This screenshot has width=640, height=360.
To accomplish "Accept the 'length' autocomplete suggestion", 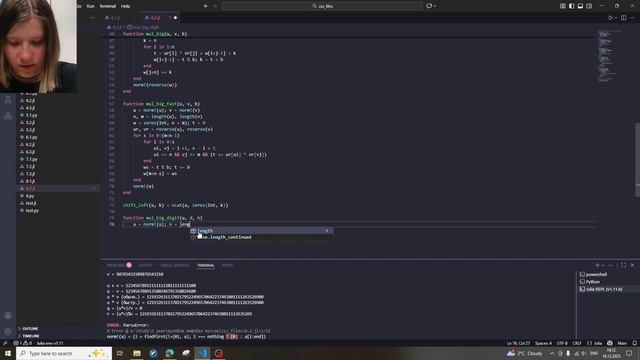I will [x=261, y=231].
